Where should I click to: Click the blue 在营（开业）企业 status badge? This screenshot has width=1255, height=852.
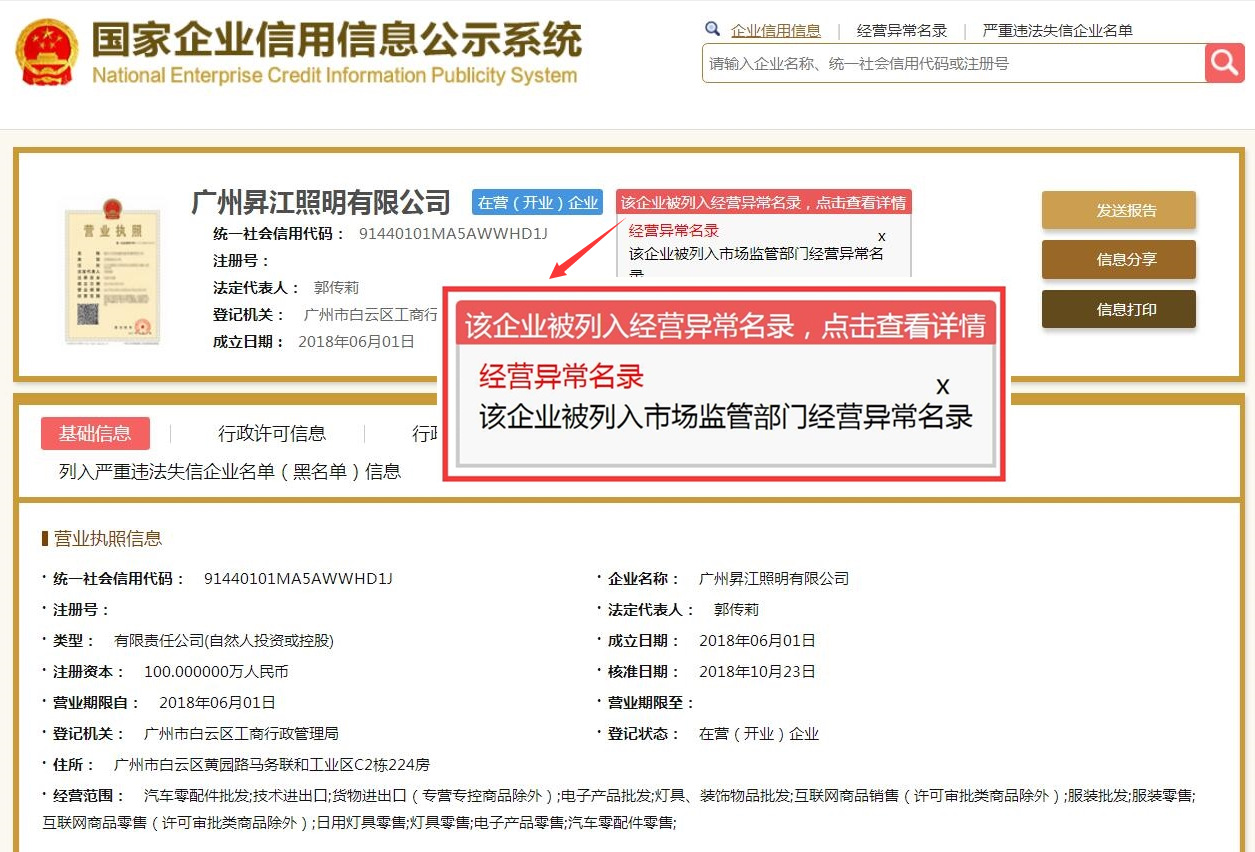tap(538, 201)
